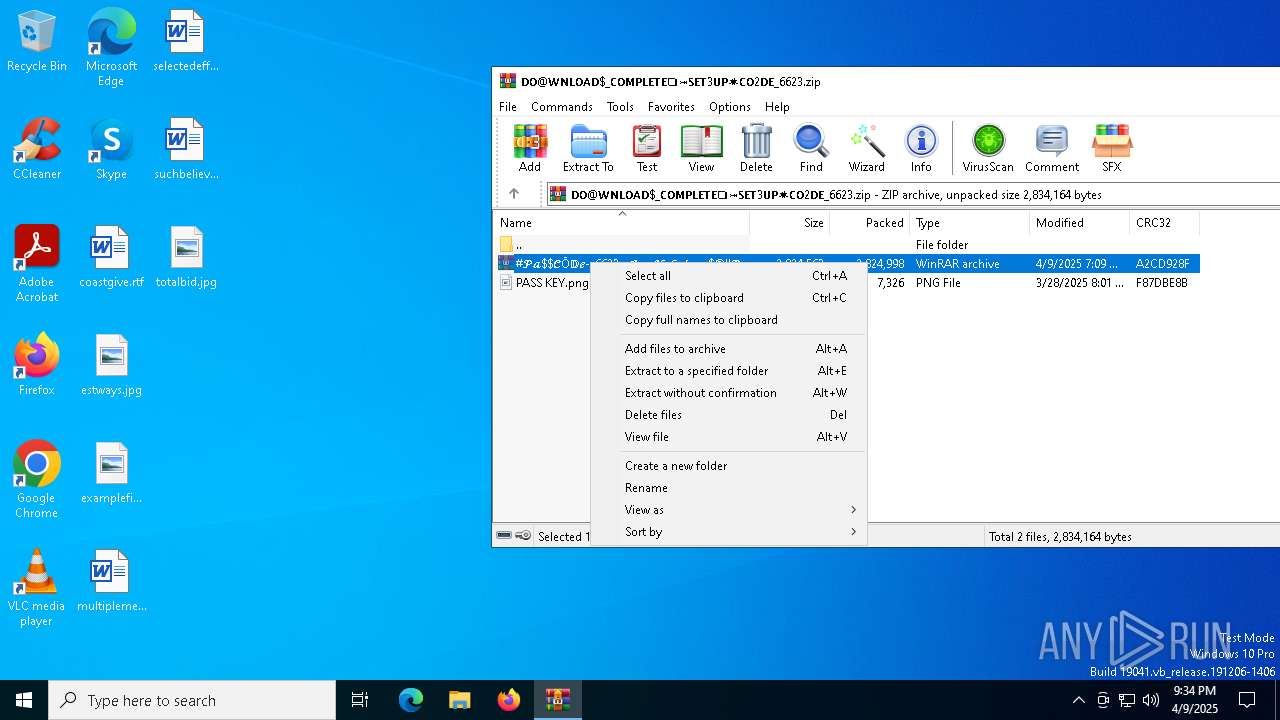Choose Copy full names to clipboard
The image size is (1280, 720).
pos(729,320)
